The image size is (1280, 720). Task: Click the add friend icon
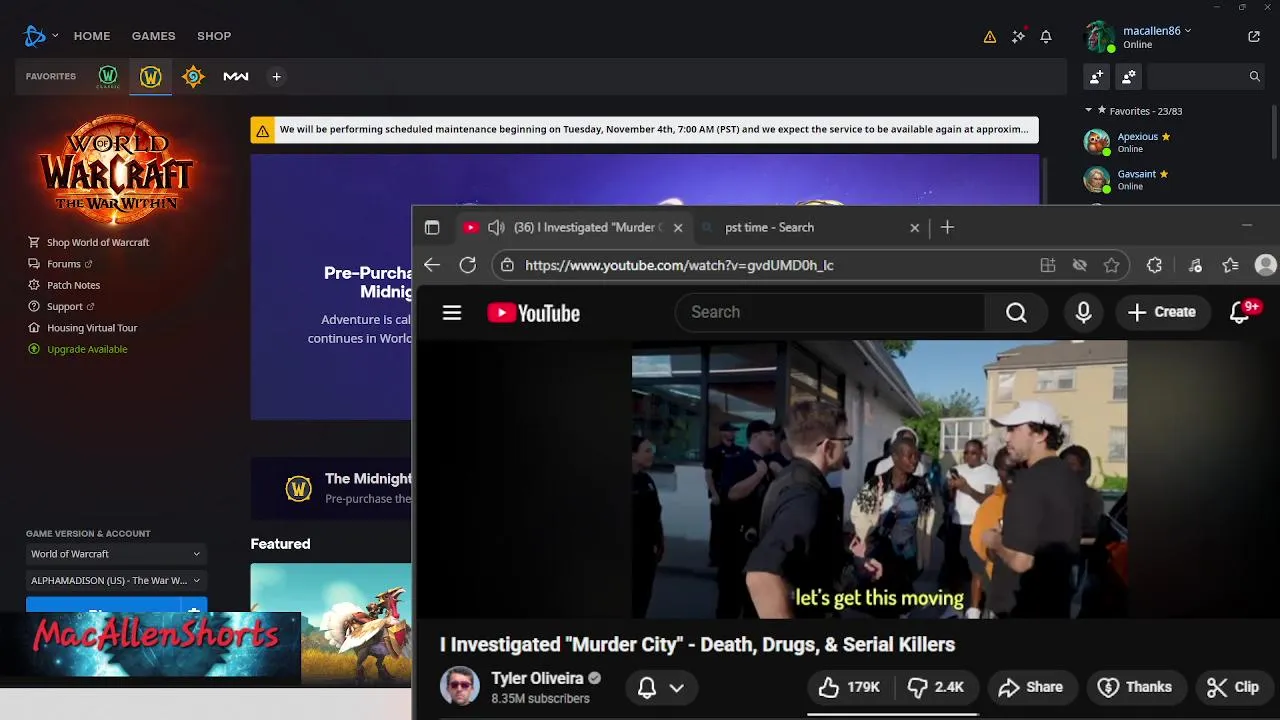(x=1097, y=76)
